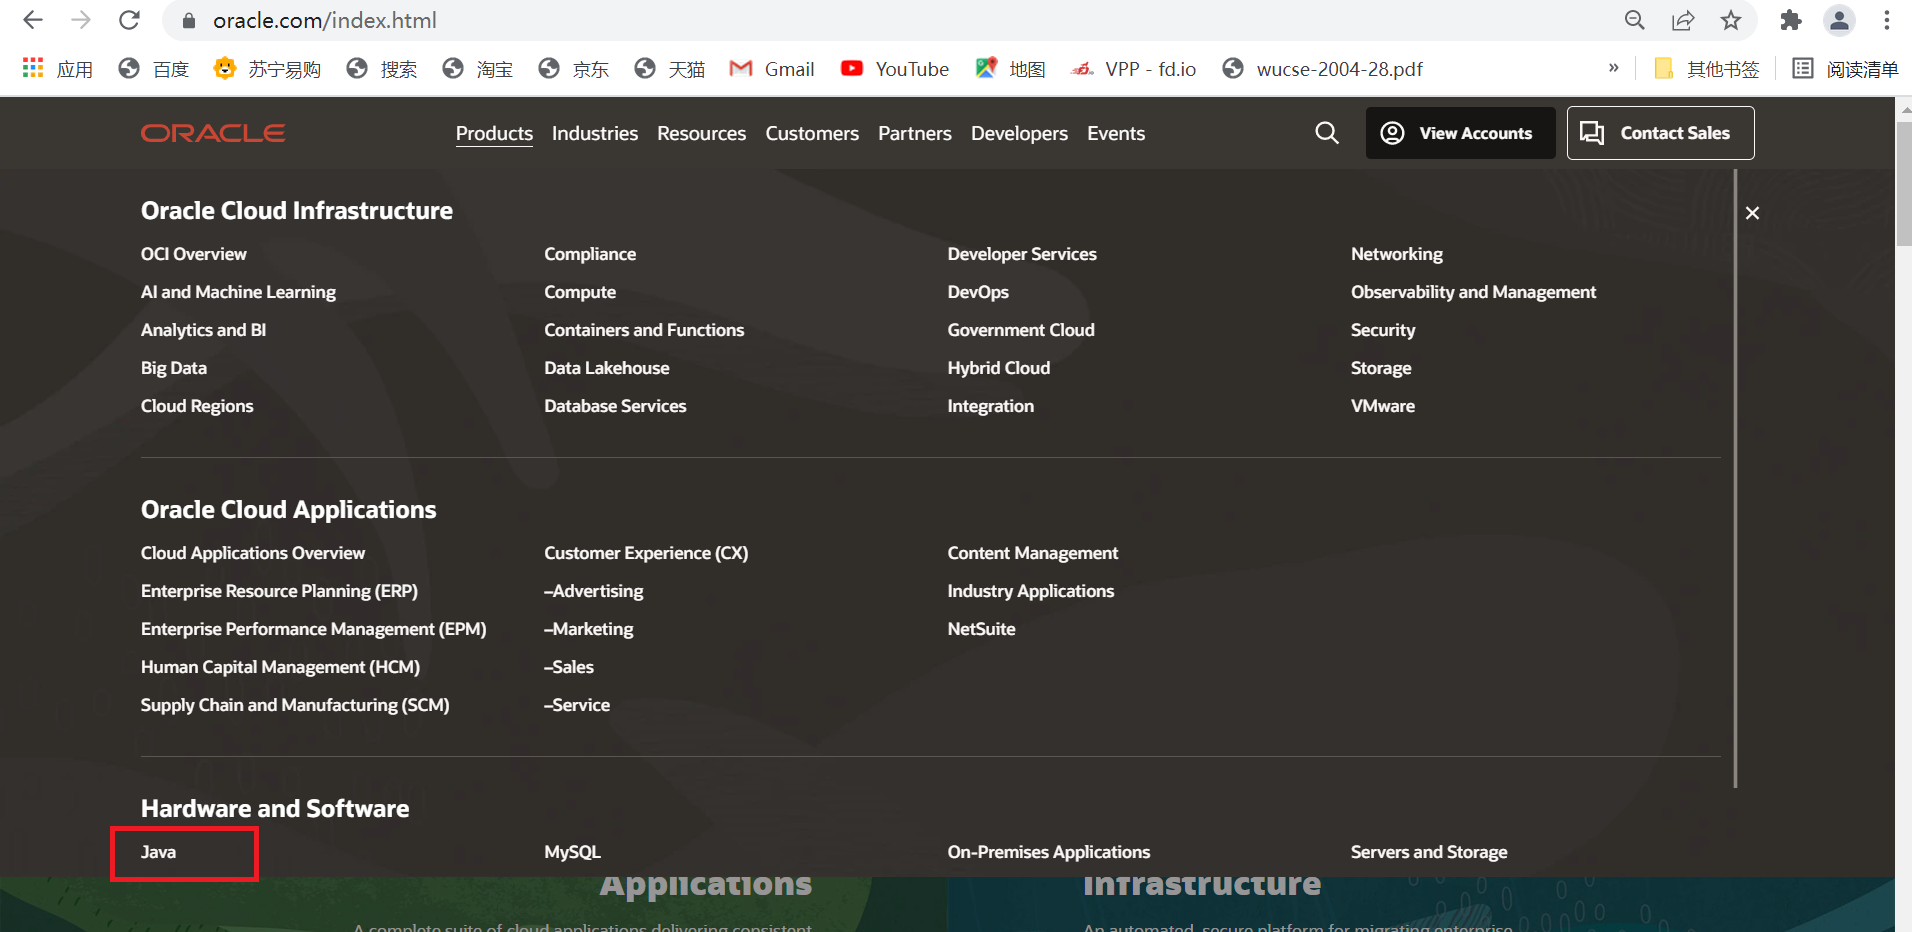Open the VMware link
Image resolution: width=1912 pixels, height=932 pixels.
1383,406
